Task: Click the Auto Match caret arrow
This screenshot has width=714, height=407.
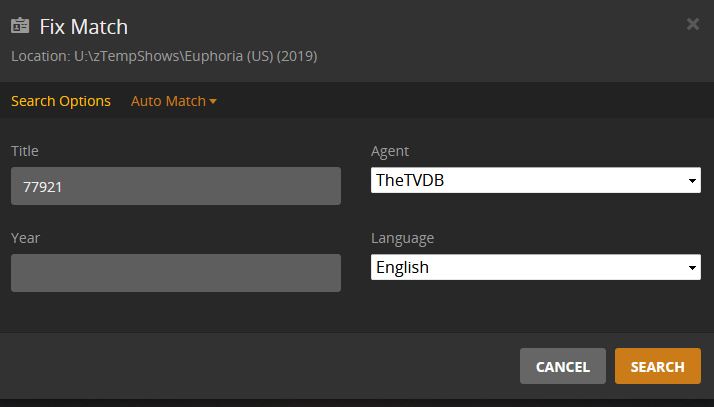Action: point(213,101)
